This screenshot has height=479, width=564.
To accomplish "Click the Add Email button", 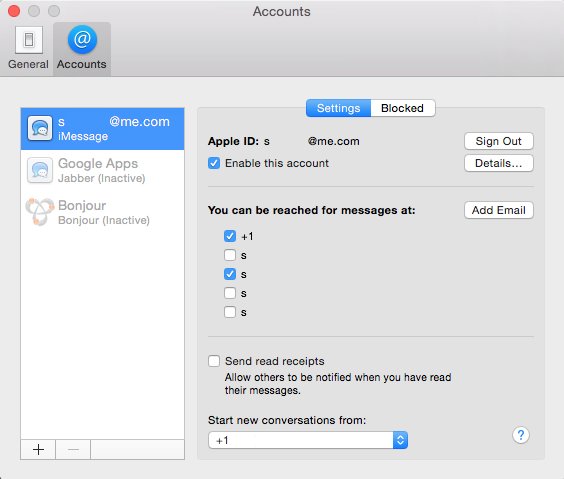I will click(499, 210).
